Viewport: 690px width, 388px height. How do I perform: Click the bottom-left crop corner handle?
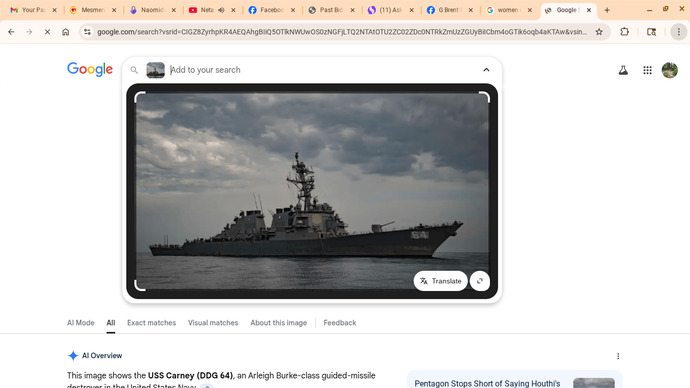coord(139,286)
